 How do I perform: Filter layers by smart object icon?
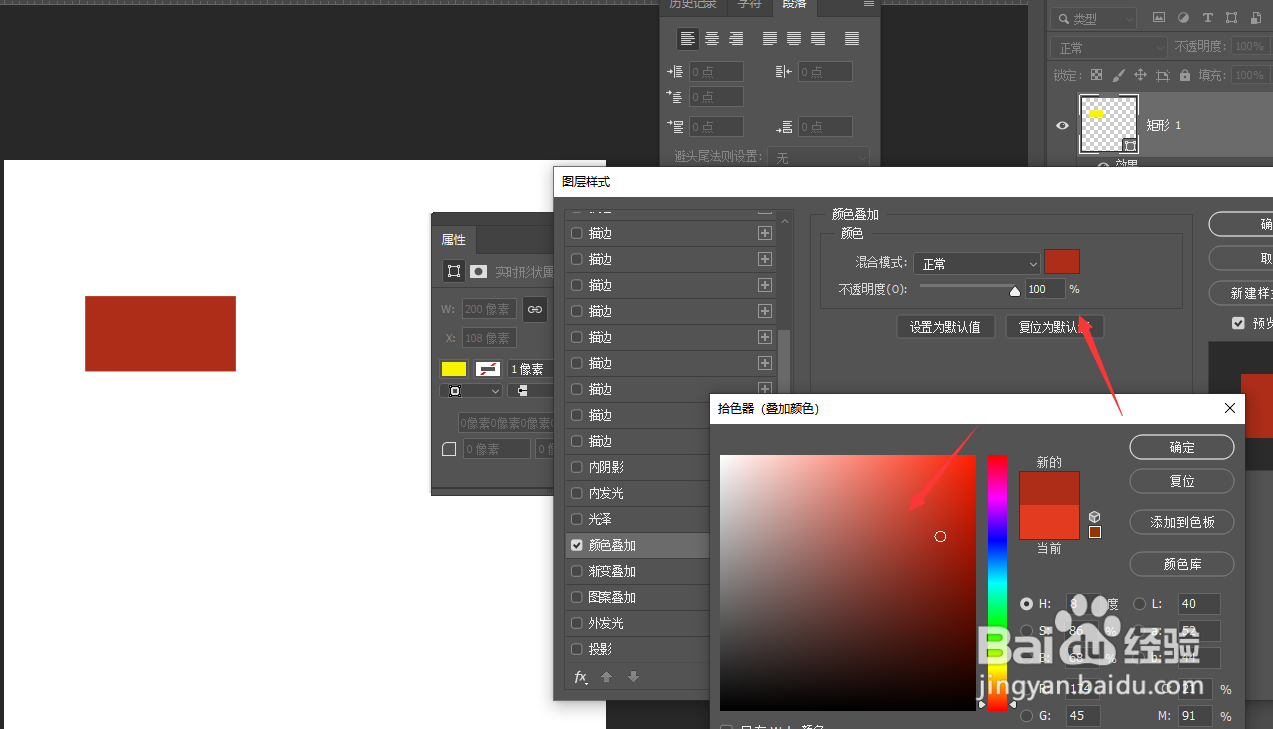[1255, 18]
